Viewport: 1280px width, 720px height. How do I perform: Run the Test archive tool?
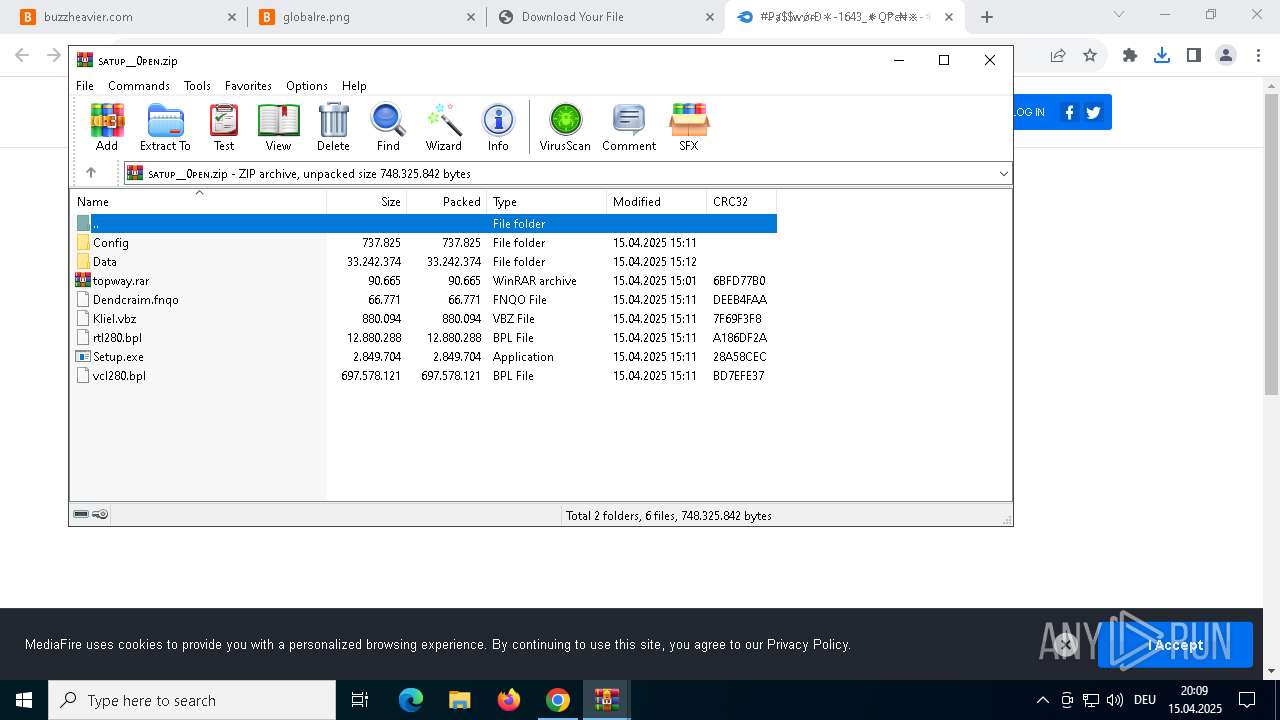pyautogui.click(x=224, y=127)
